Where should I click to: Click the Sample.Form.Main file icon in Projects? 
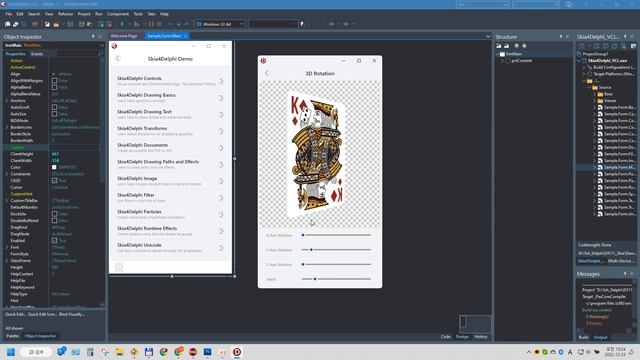600,167
